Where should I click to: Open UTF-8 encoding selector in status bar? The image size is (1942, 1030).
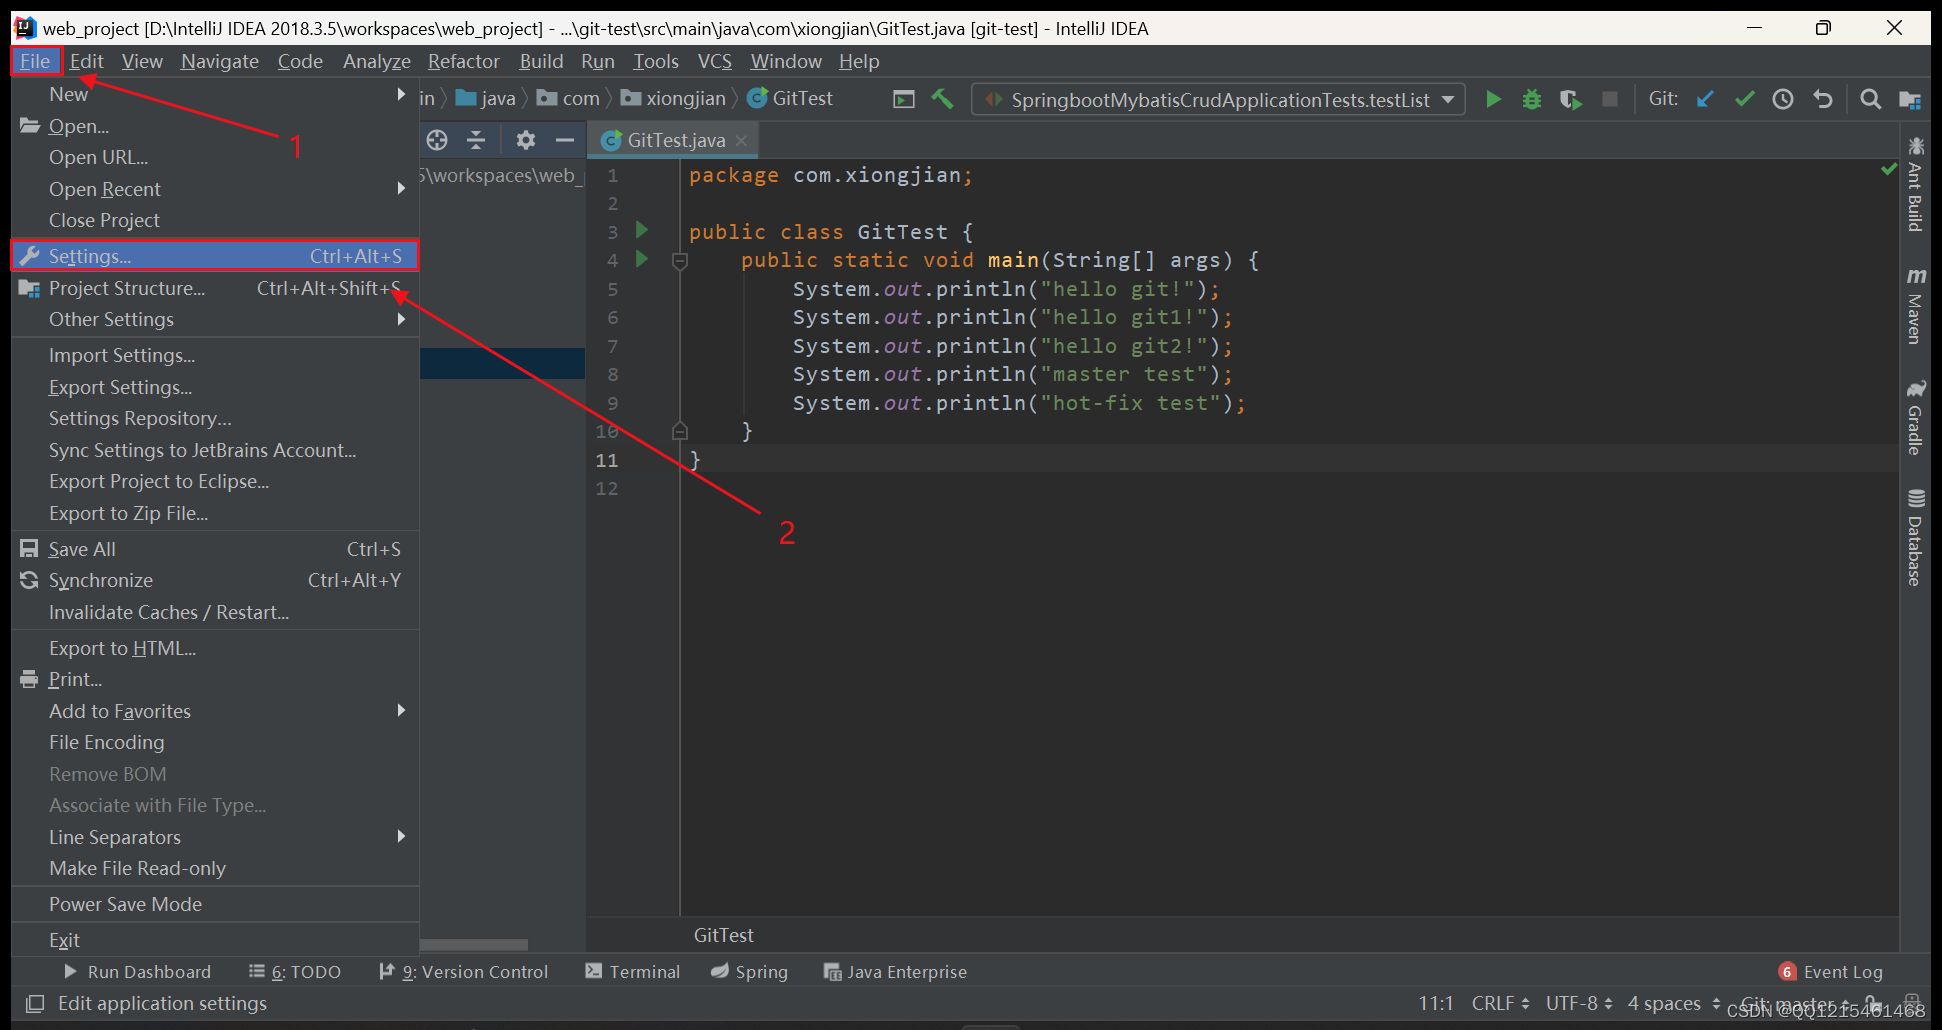1579,1003
